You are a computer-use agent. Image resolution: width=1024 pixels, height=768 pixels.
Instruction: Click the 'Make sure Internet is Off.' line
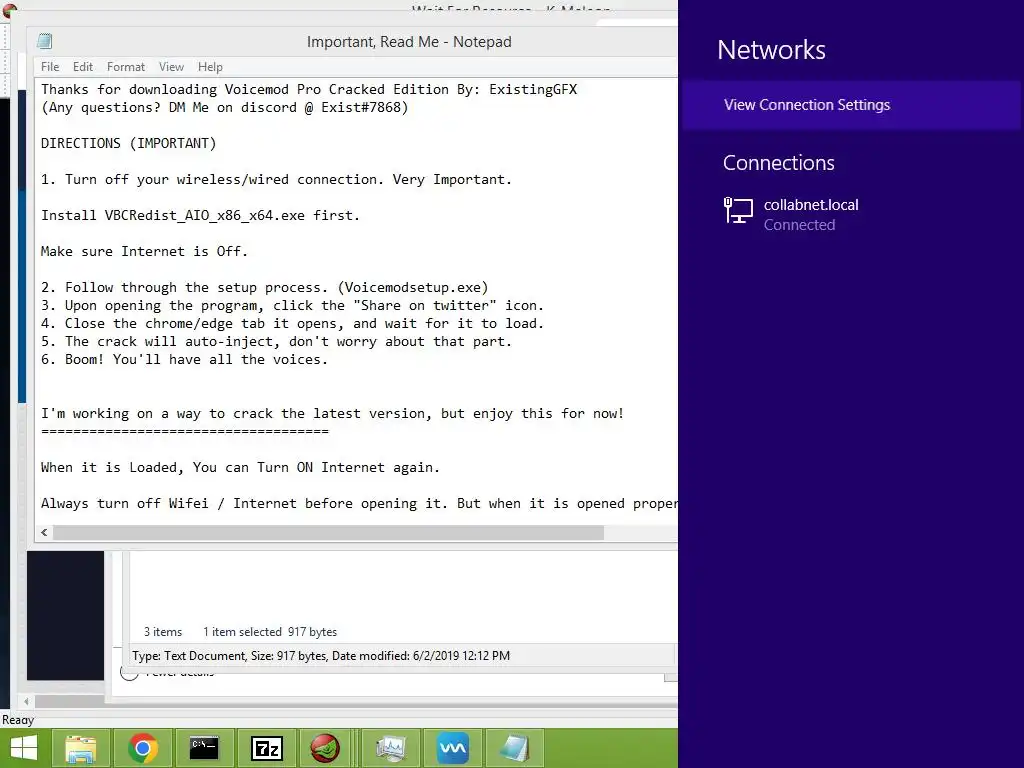(x=144, y=251)
